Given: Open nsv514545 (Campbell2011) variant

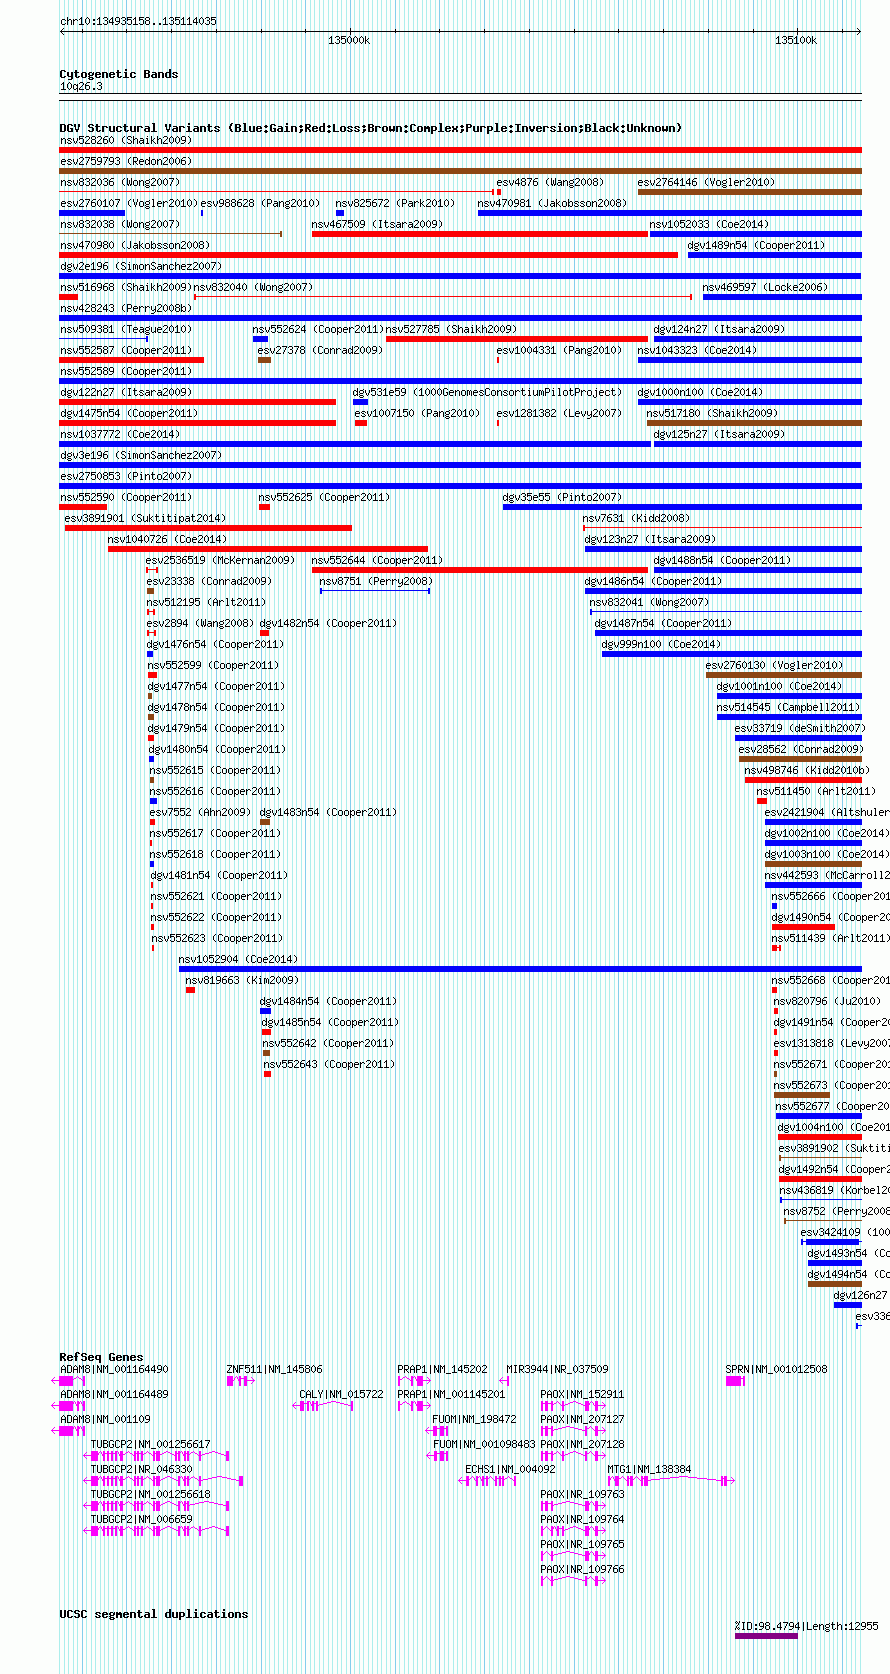Looking at the screenshot, I should [788, 707].
